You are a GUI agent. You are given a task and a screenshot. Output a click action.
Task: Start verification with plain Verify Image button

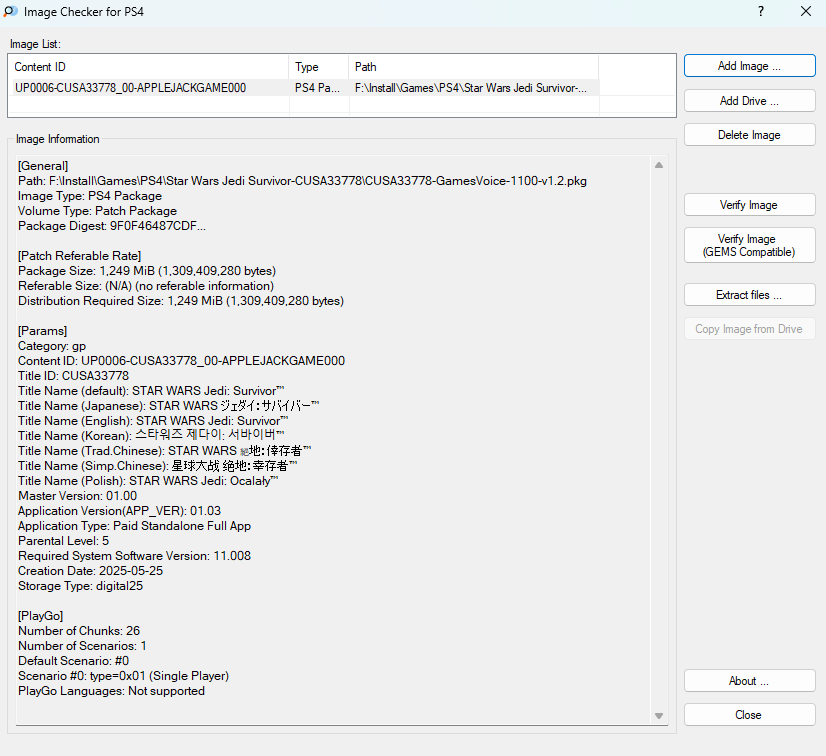pyautogui.click(x=749, y=205)
